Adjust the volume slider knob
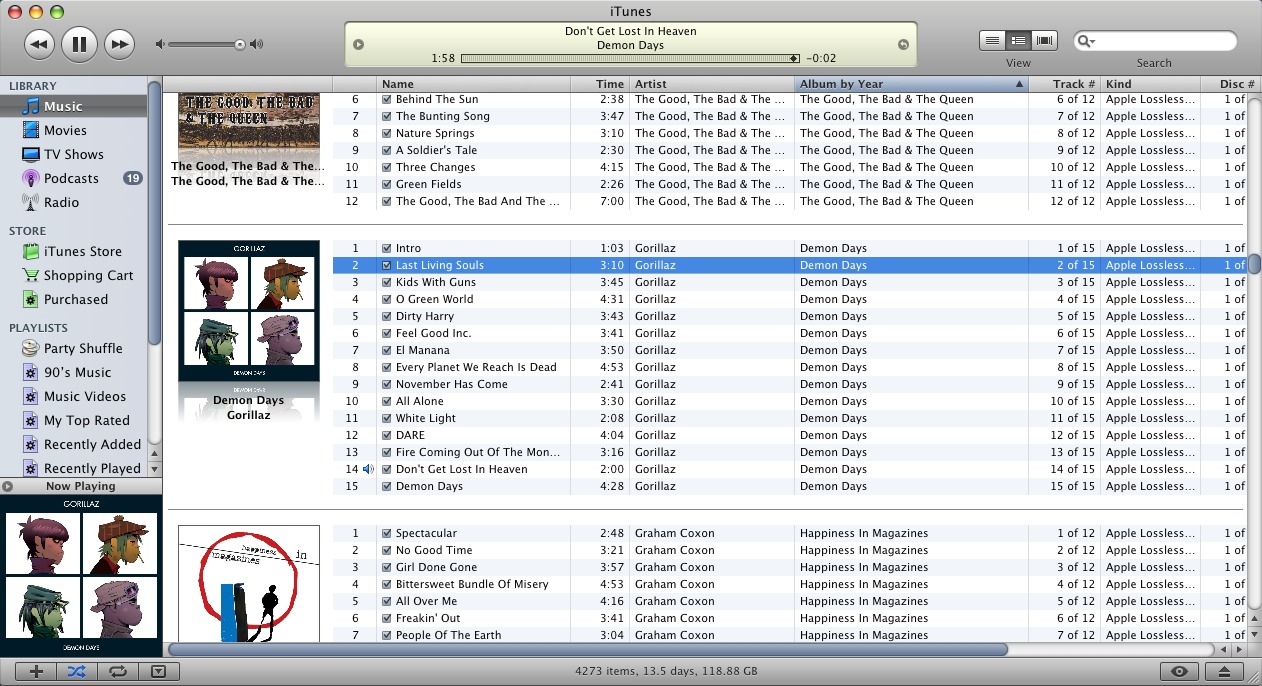Image resolution: width=1262 pixels, height=686 pixels. pos(240,44)
